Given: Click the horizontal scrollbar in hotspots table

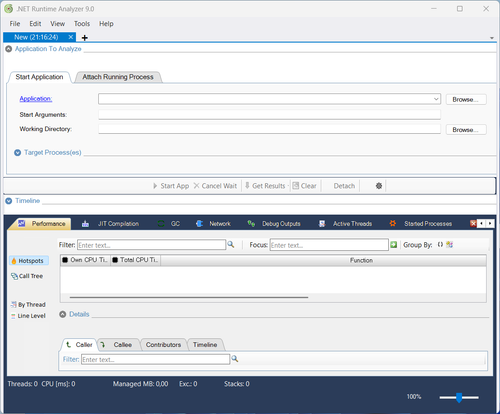Looking at the screenshot, I should point(189,297).
